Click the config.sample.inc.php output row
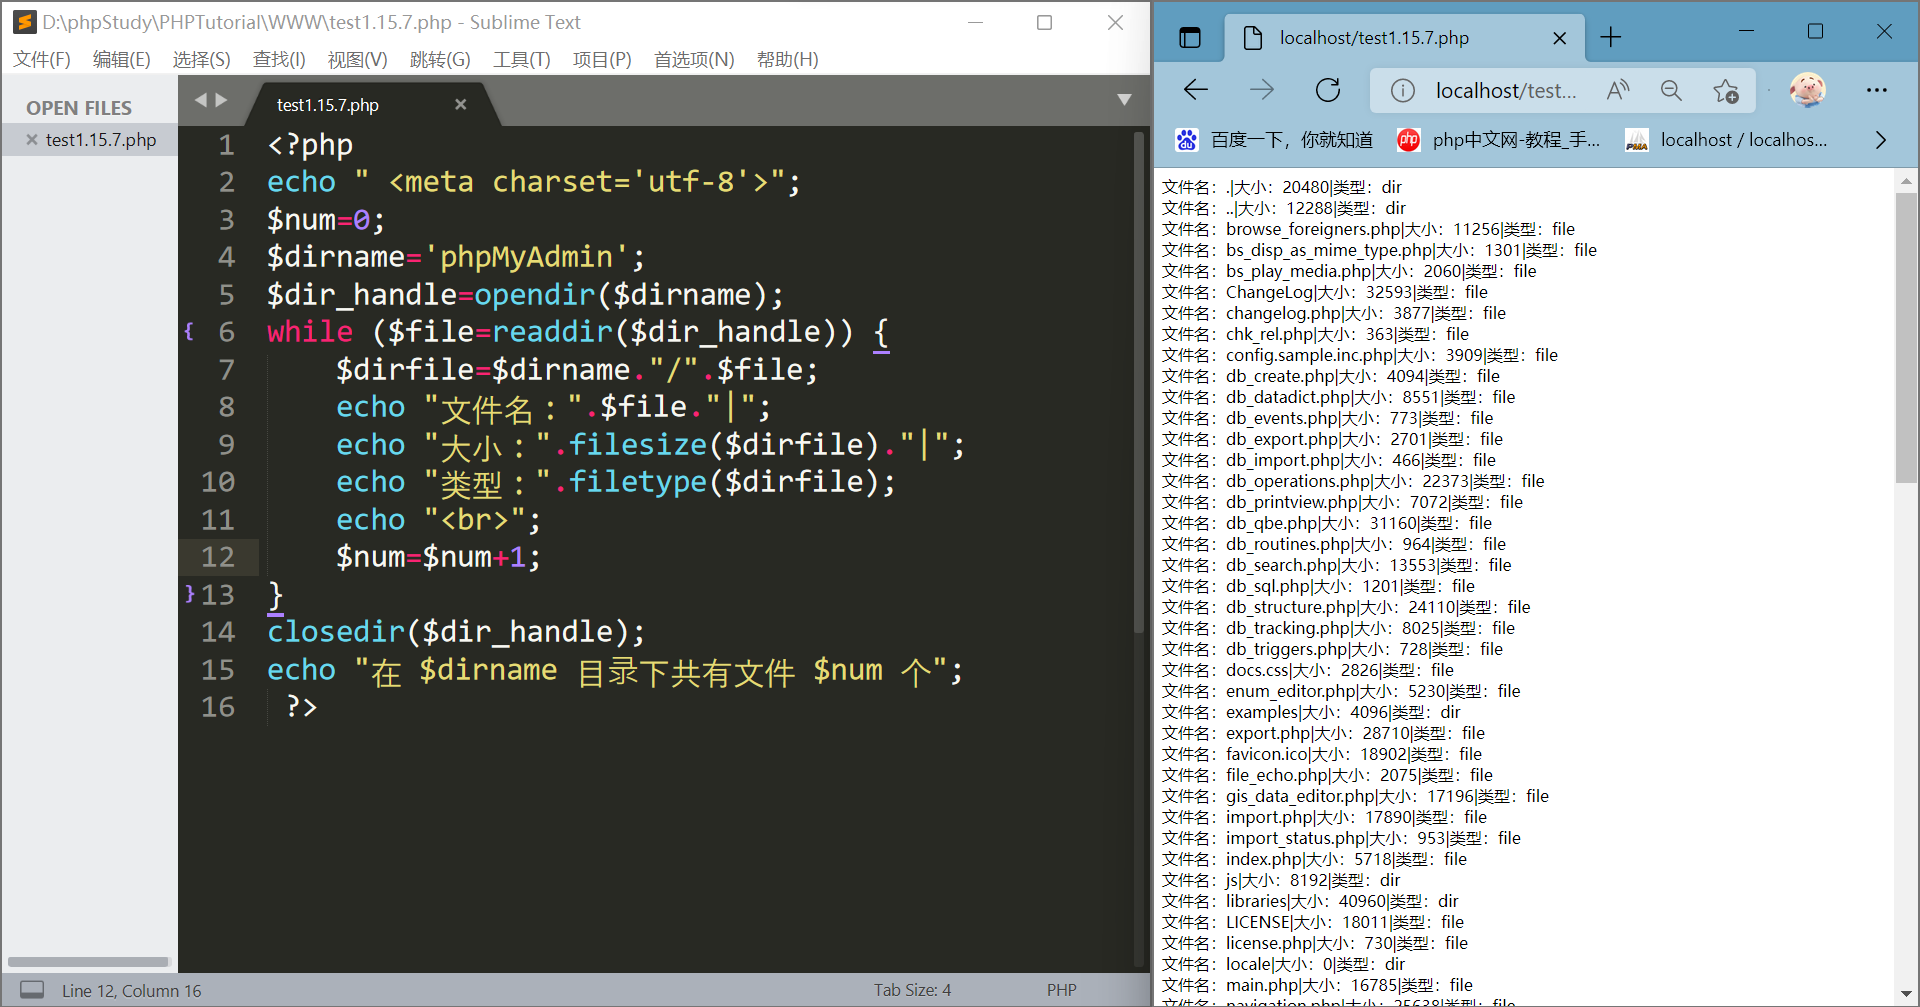Screen dimensions: 1920x1007 tap(1359, 355)
